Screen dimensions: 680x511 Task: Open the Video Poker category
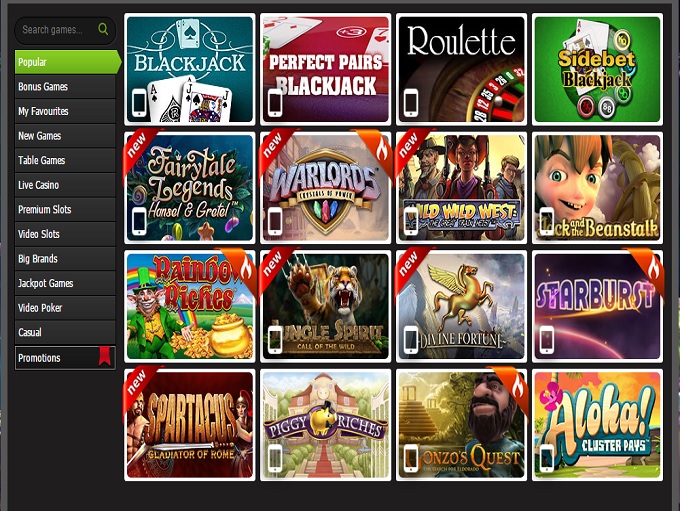pyautogui.click(x=65, y=308)
